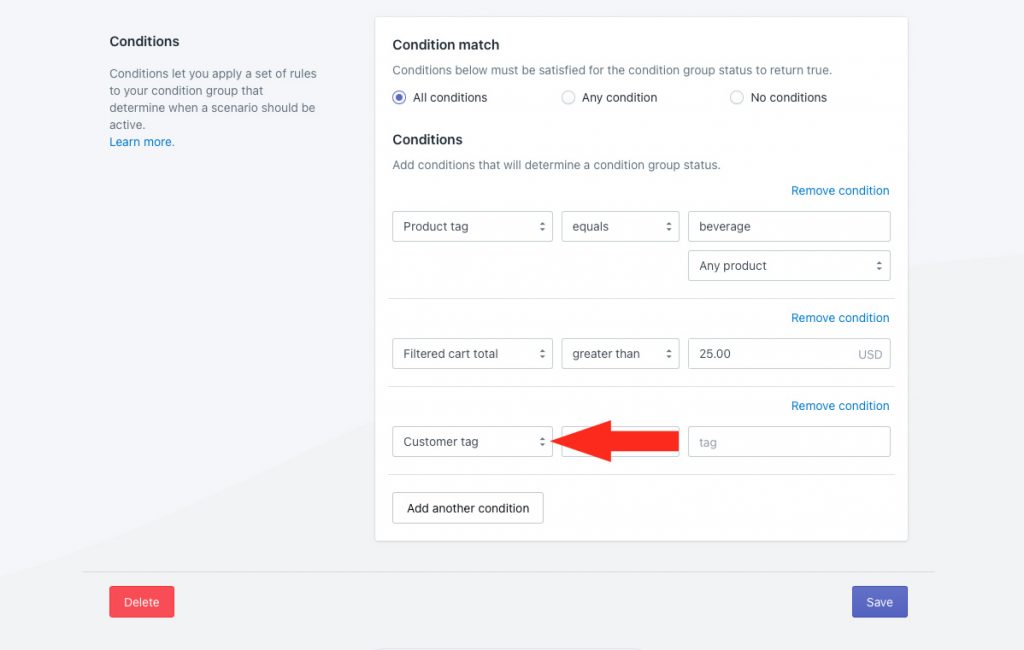Click the Save button
This screenshot has width=1024, height=650.
(880, 602)
